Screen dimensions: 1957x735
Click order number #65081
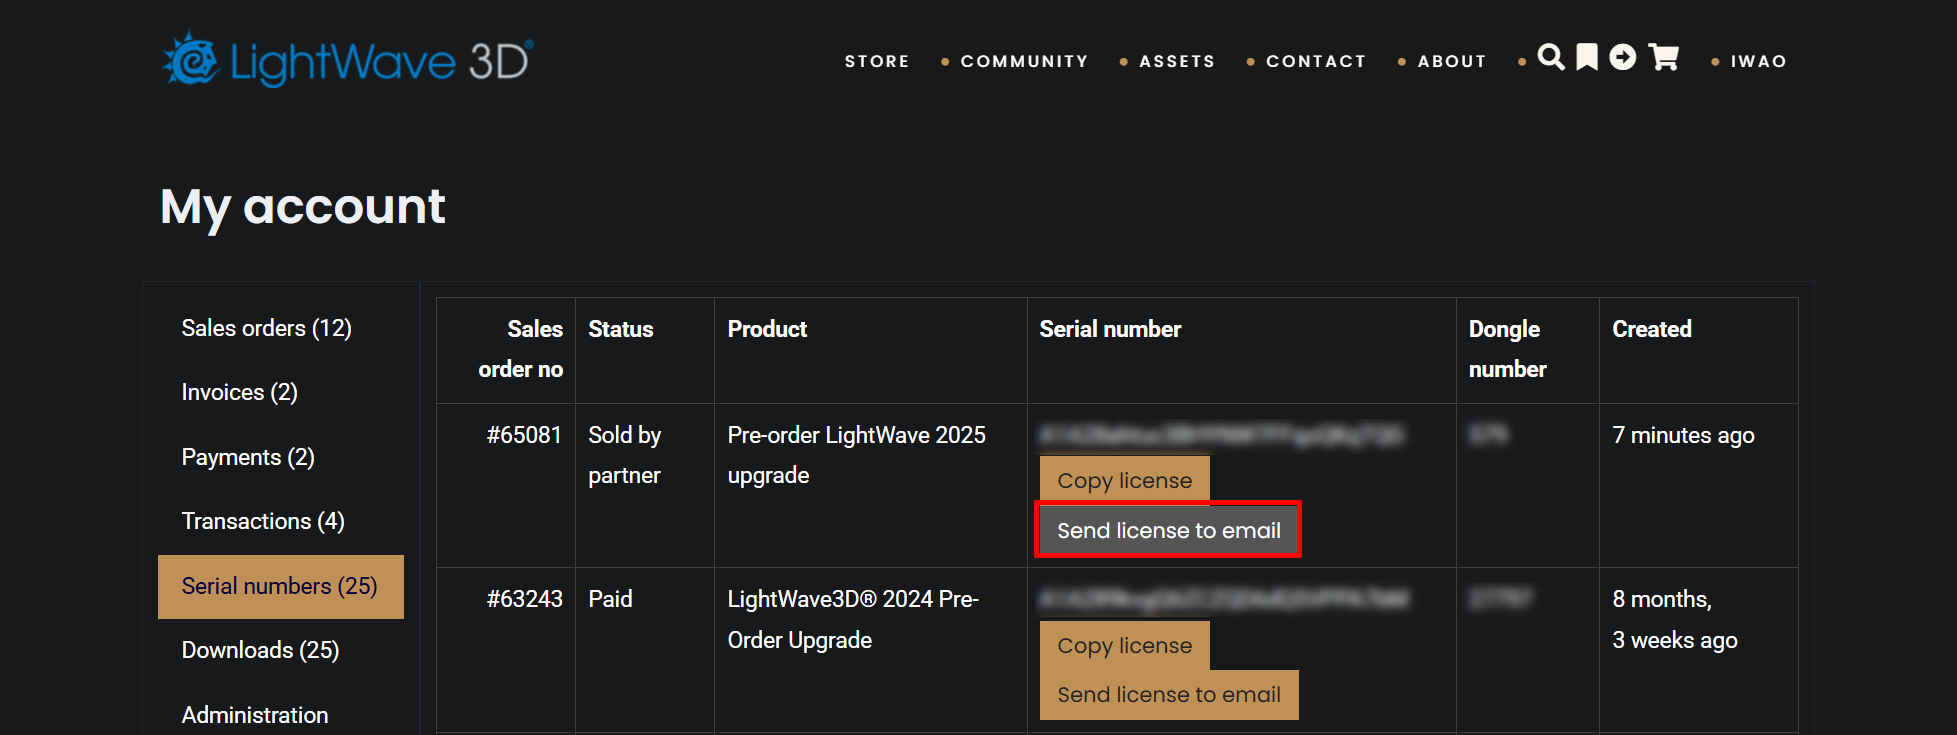click(524, 435)
